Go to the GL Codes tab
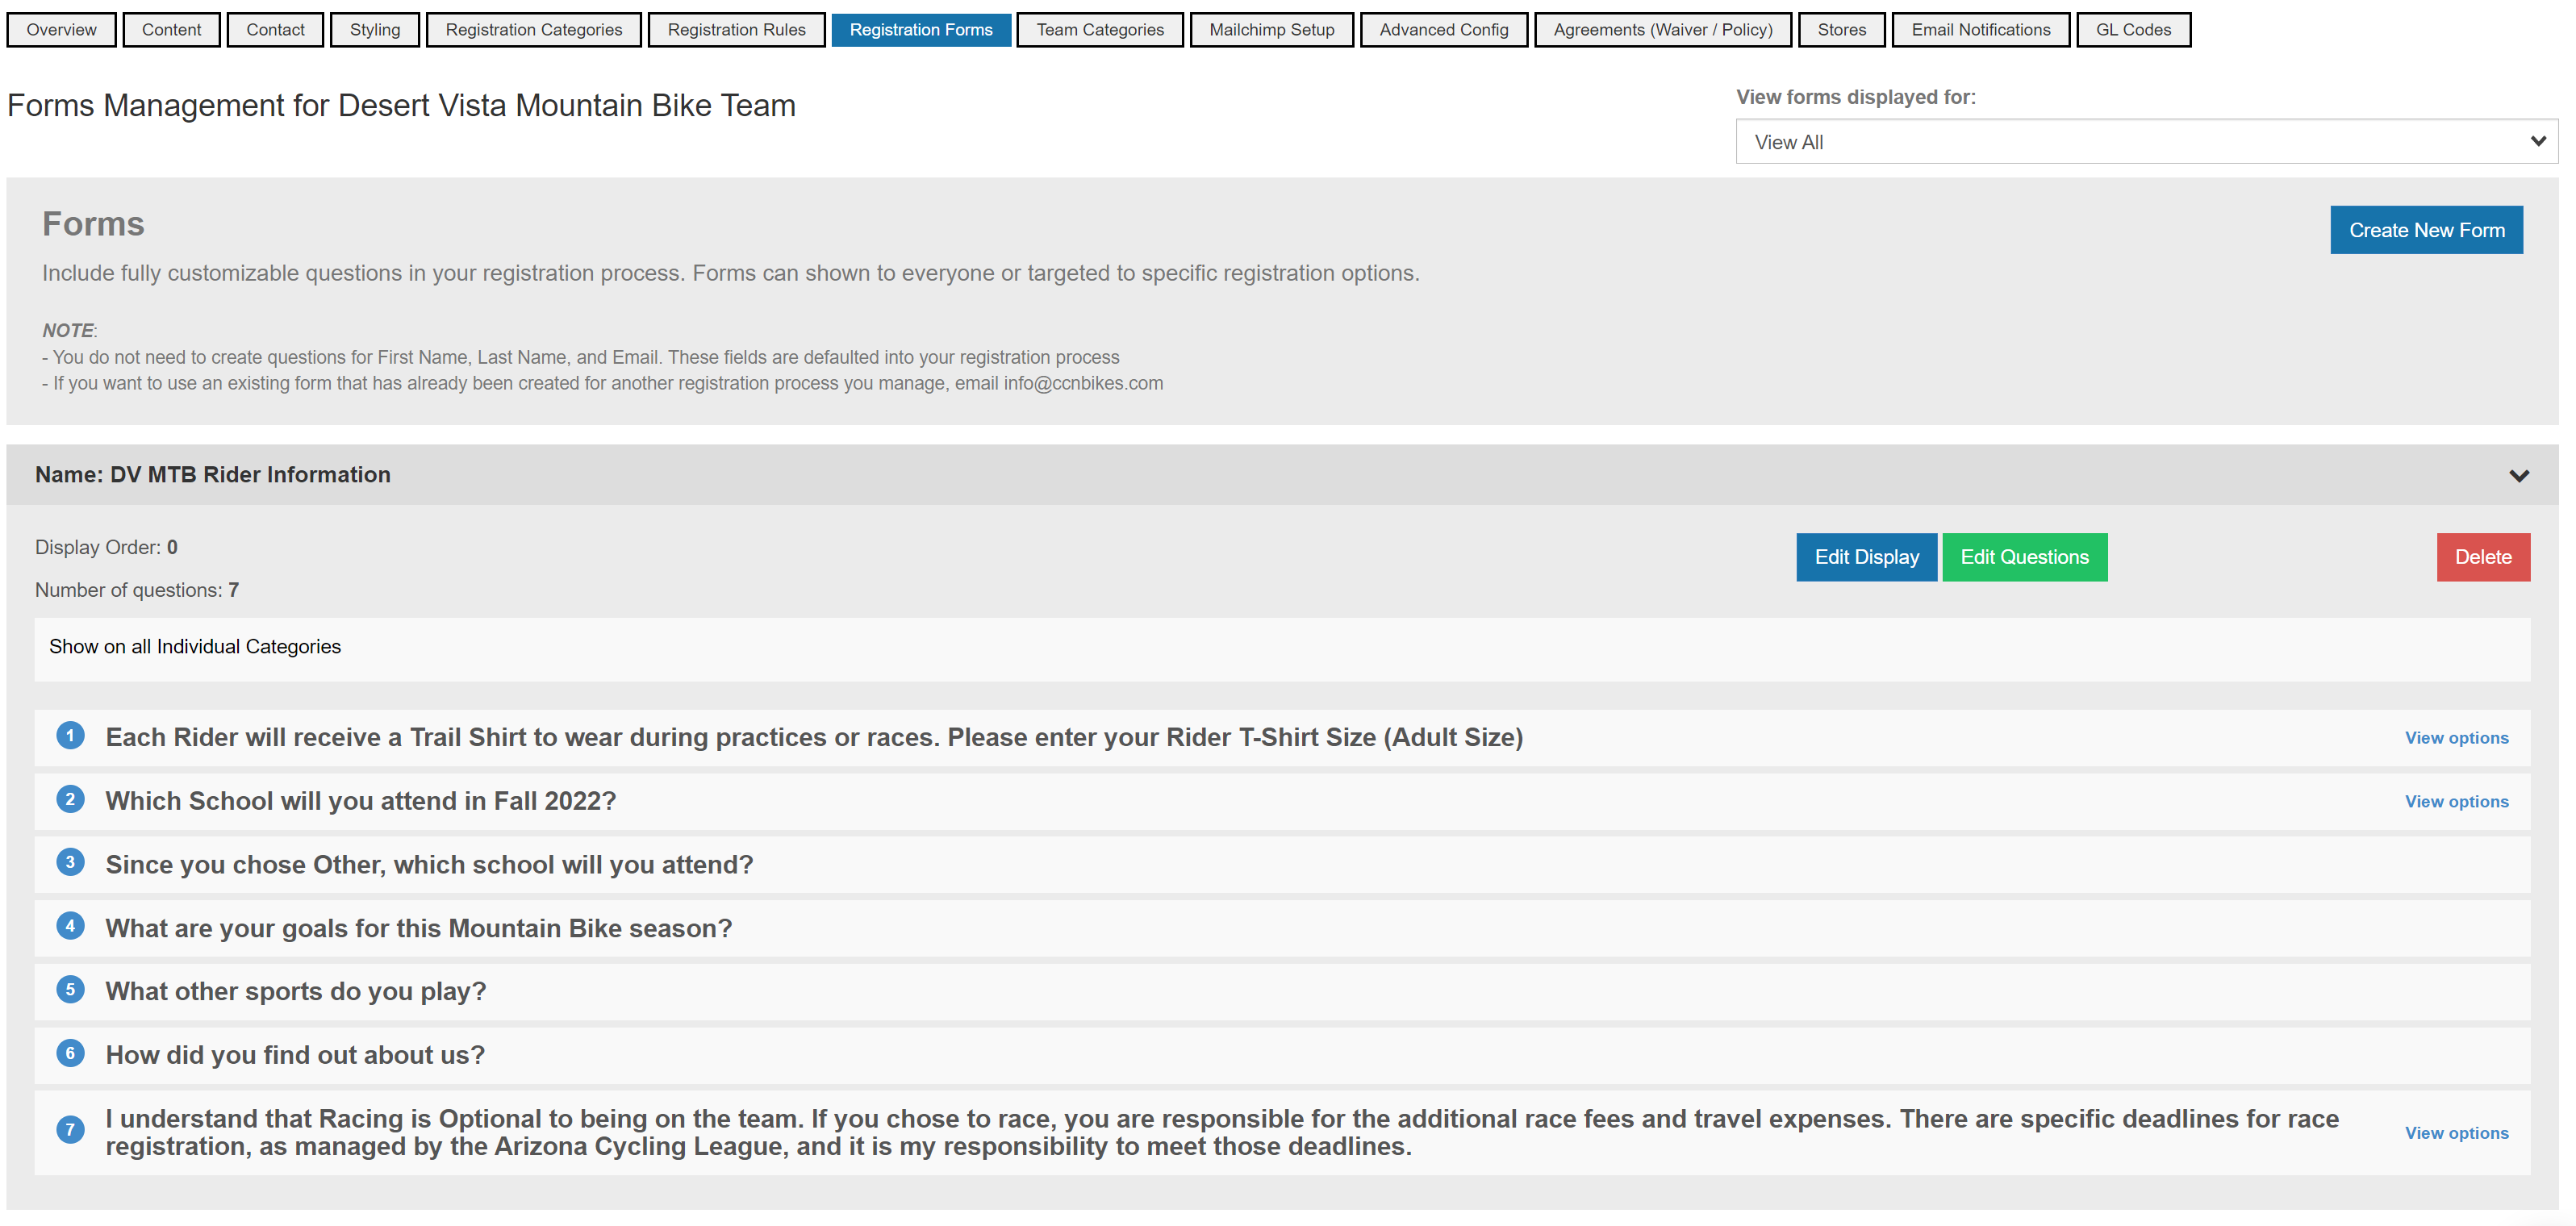Screen dimensions: 2576x1226 coord(2132,30)
